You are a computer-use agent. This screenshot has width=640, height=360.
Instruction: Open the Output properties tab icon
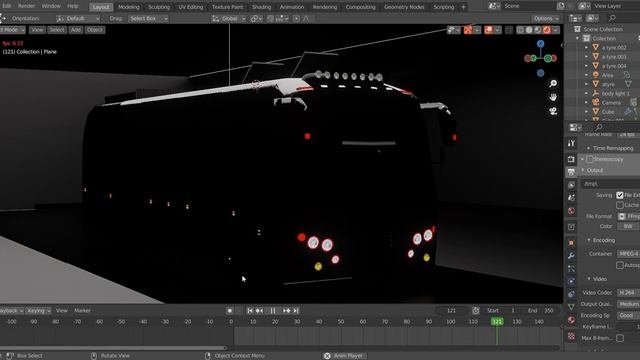point(571,172)
